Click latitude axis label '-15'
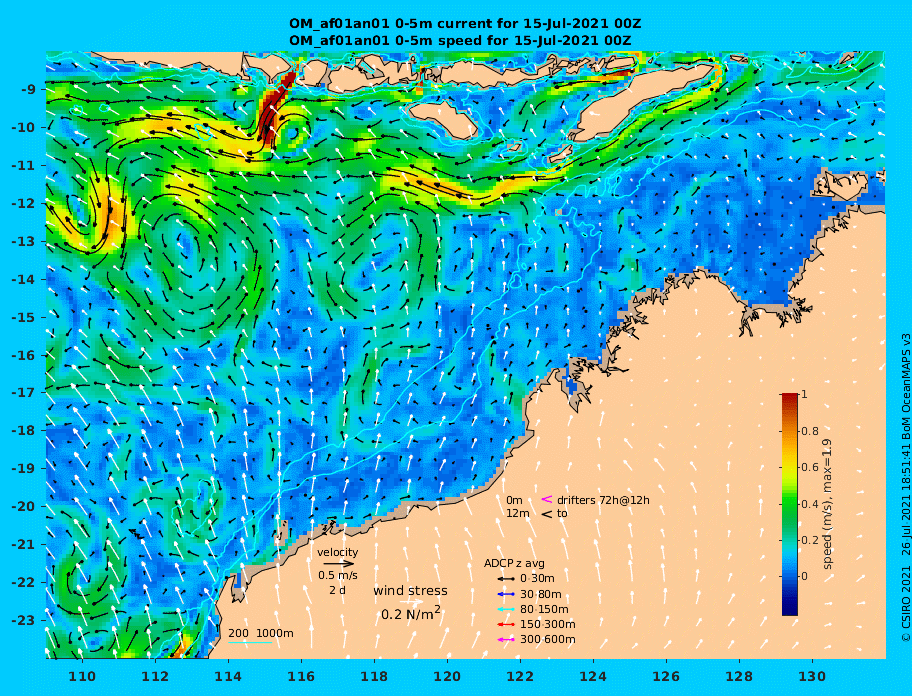Viewport: 912px width, 696px height. tap(26, 317)
